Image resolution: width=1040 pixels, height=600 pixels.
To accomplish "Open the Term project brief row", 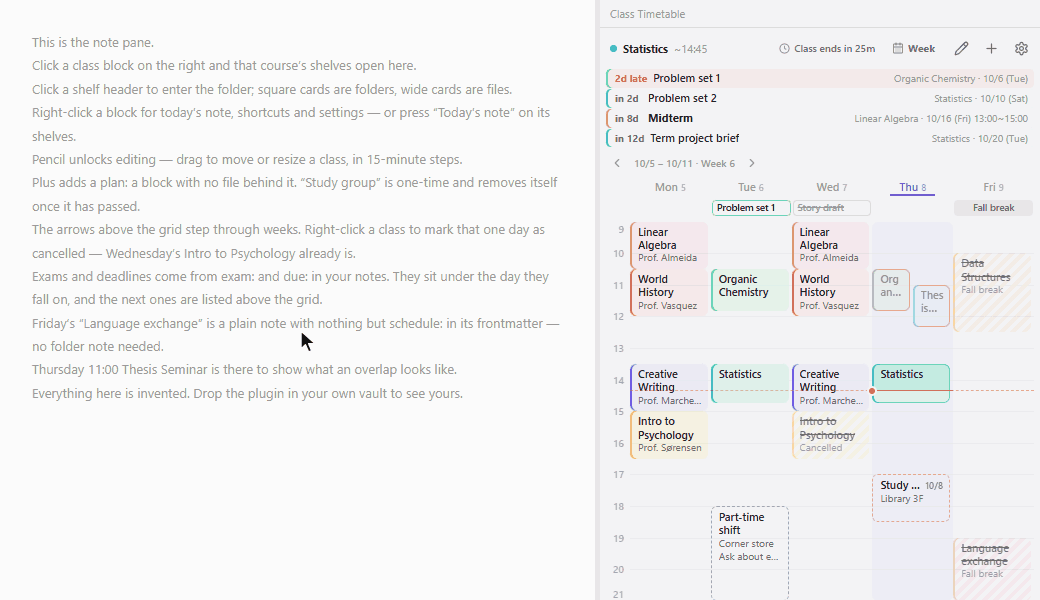I will [819, 138].
